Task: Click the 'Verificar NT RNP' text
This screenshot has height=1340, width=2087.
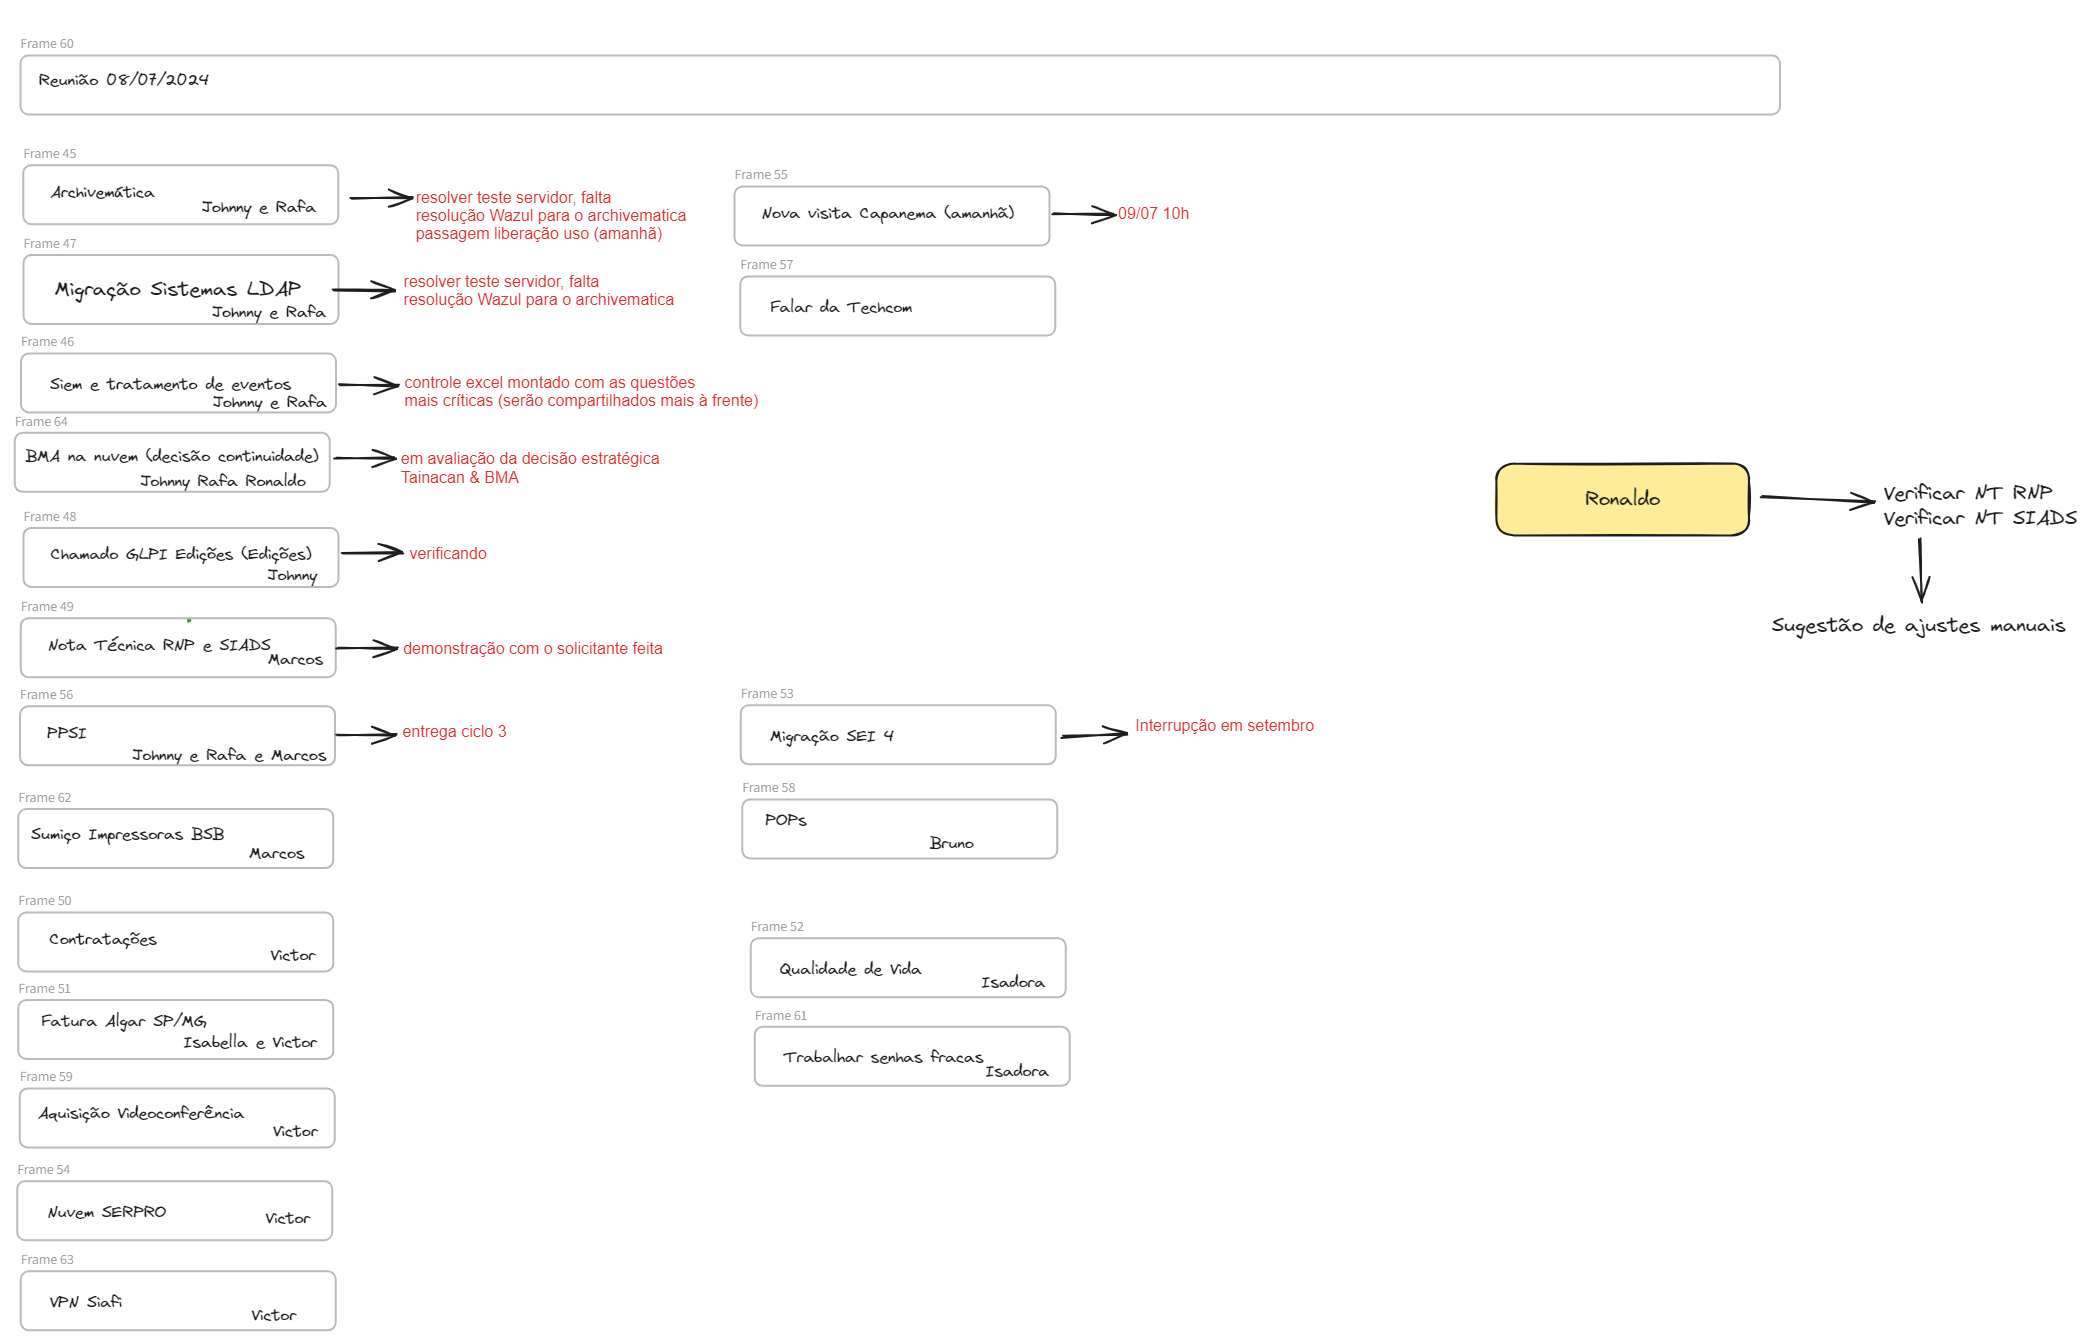Action: click(x=1968, y=493)
